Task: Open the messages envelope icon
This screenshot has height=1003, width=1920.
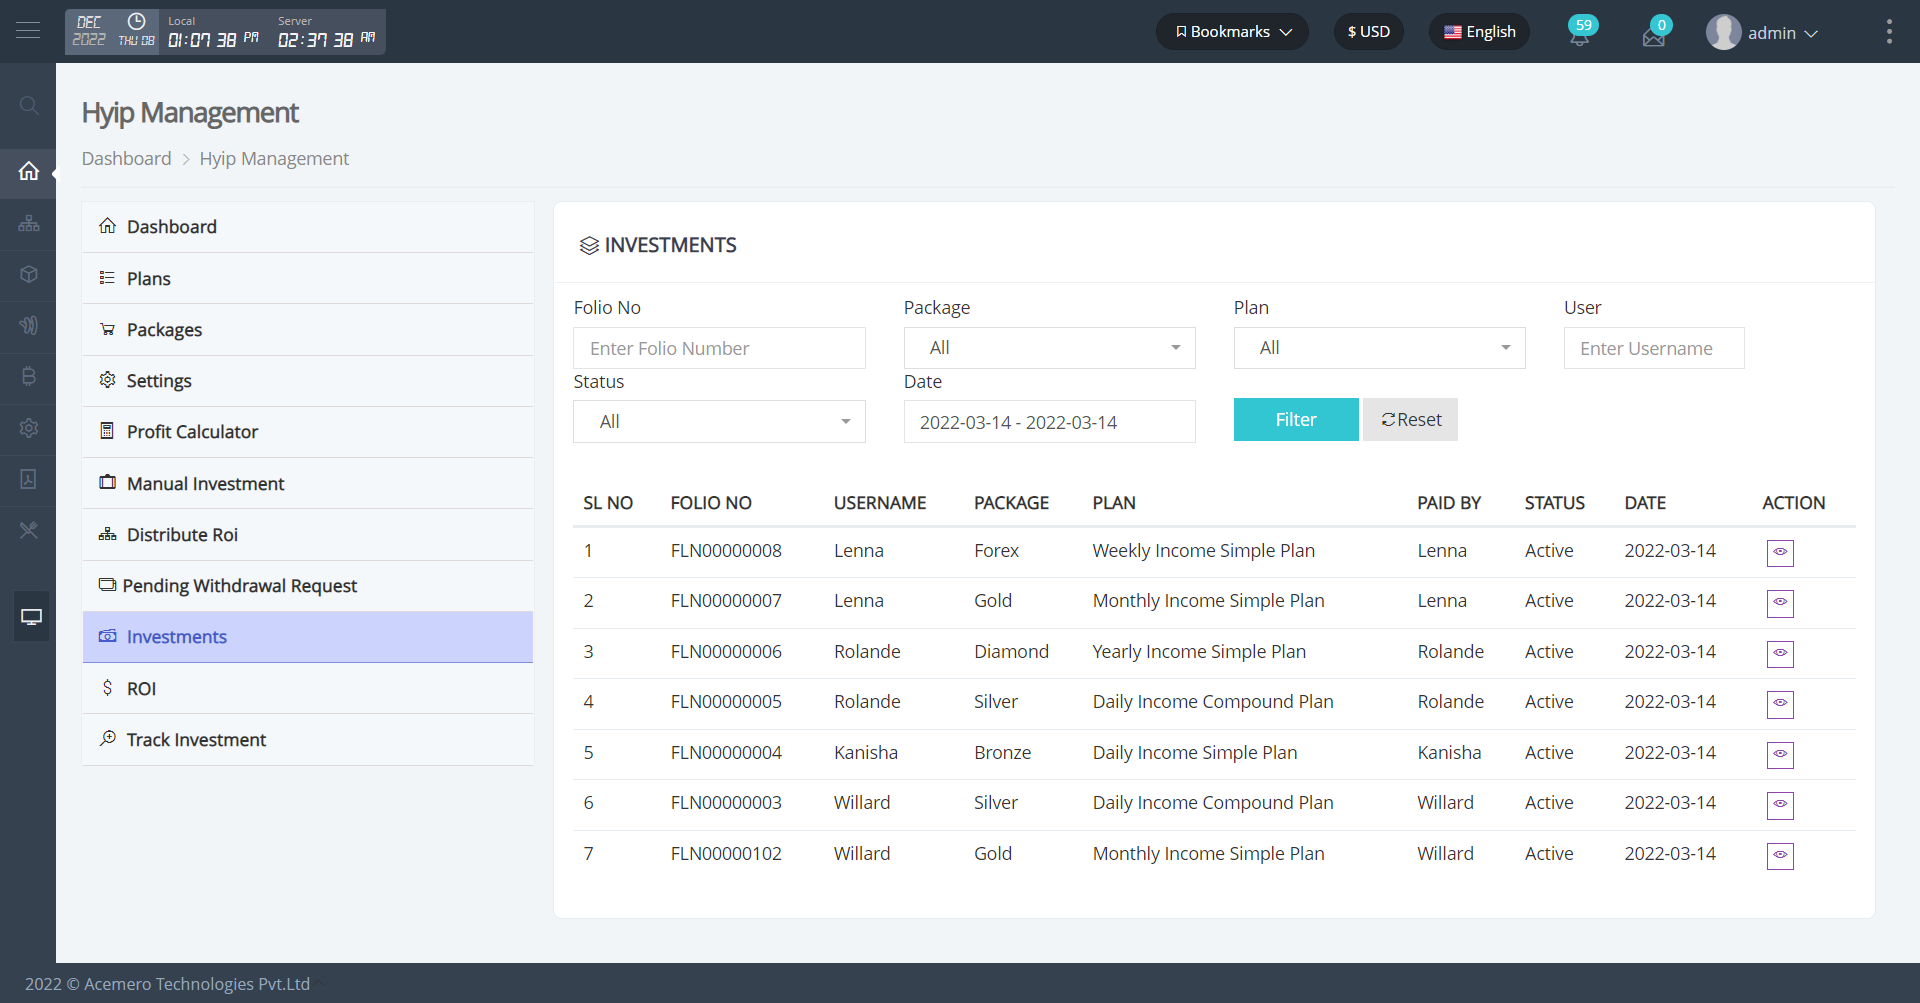Action: [1654, 34]
